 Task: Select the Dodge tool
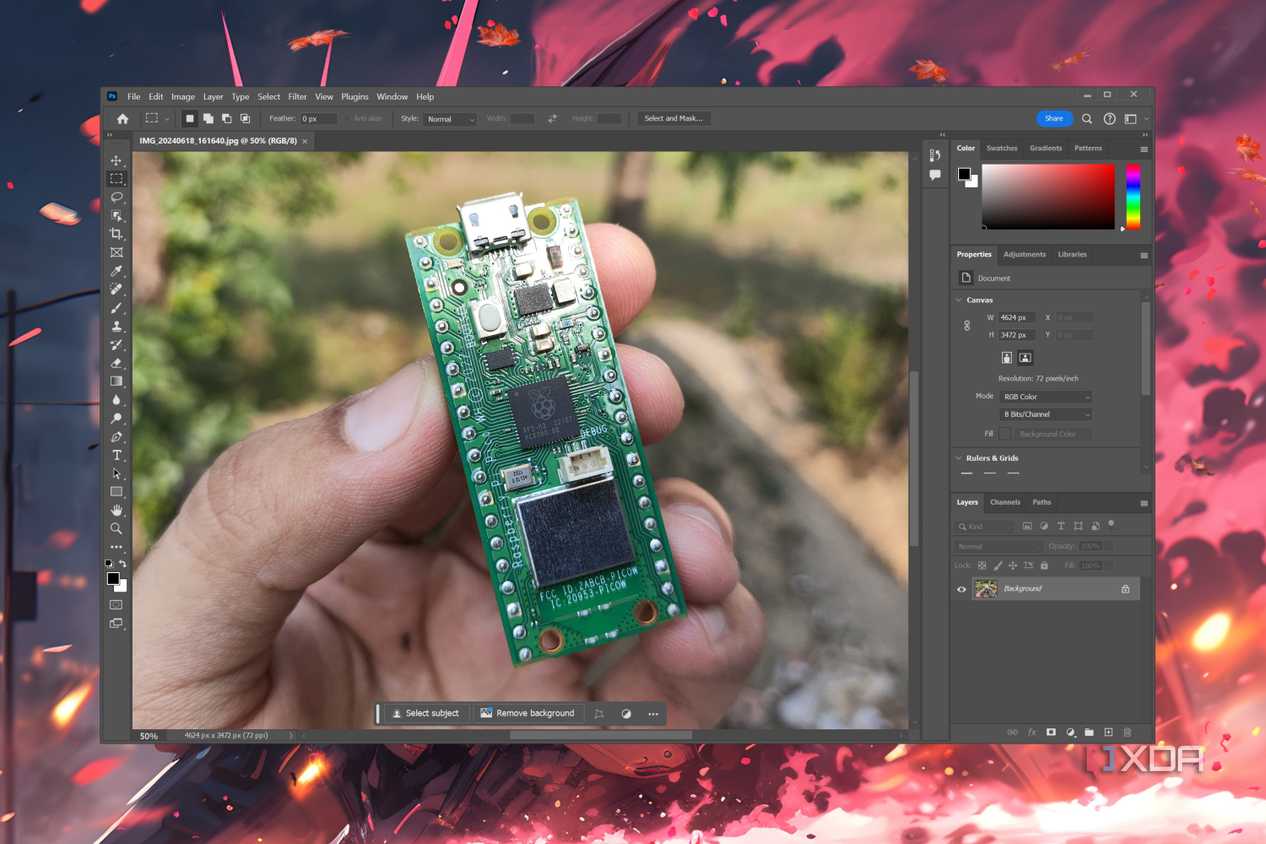pos(116,418)
